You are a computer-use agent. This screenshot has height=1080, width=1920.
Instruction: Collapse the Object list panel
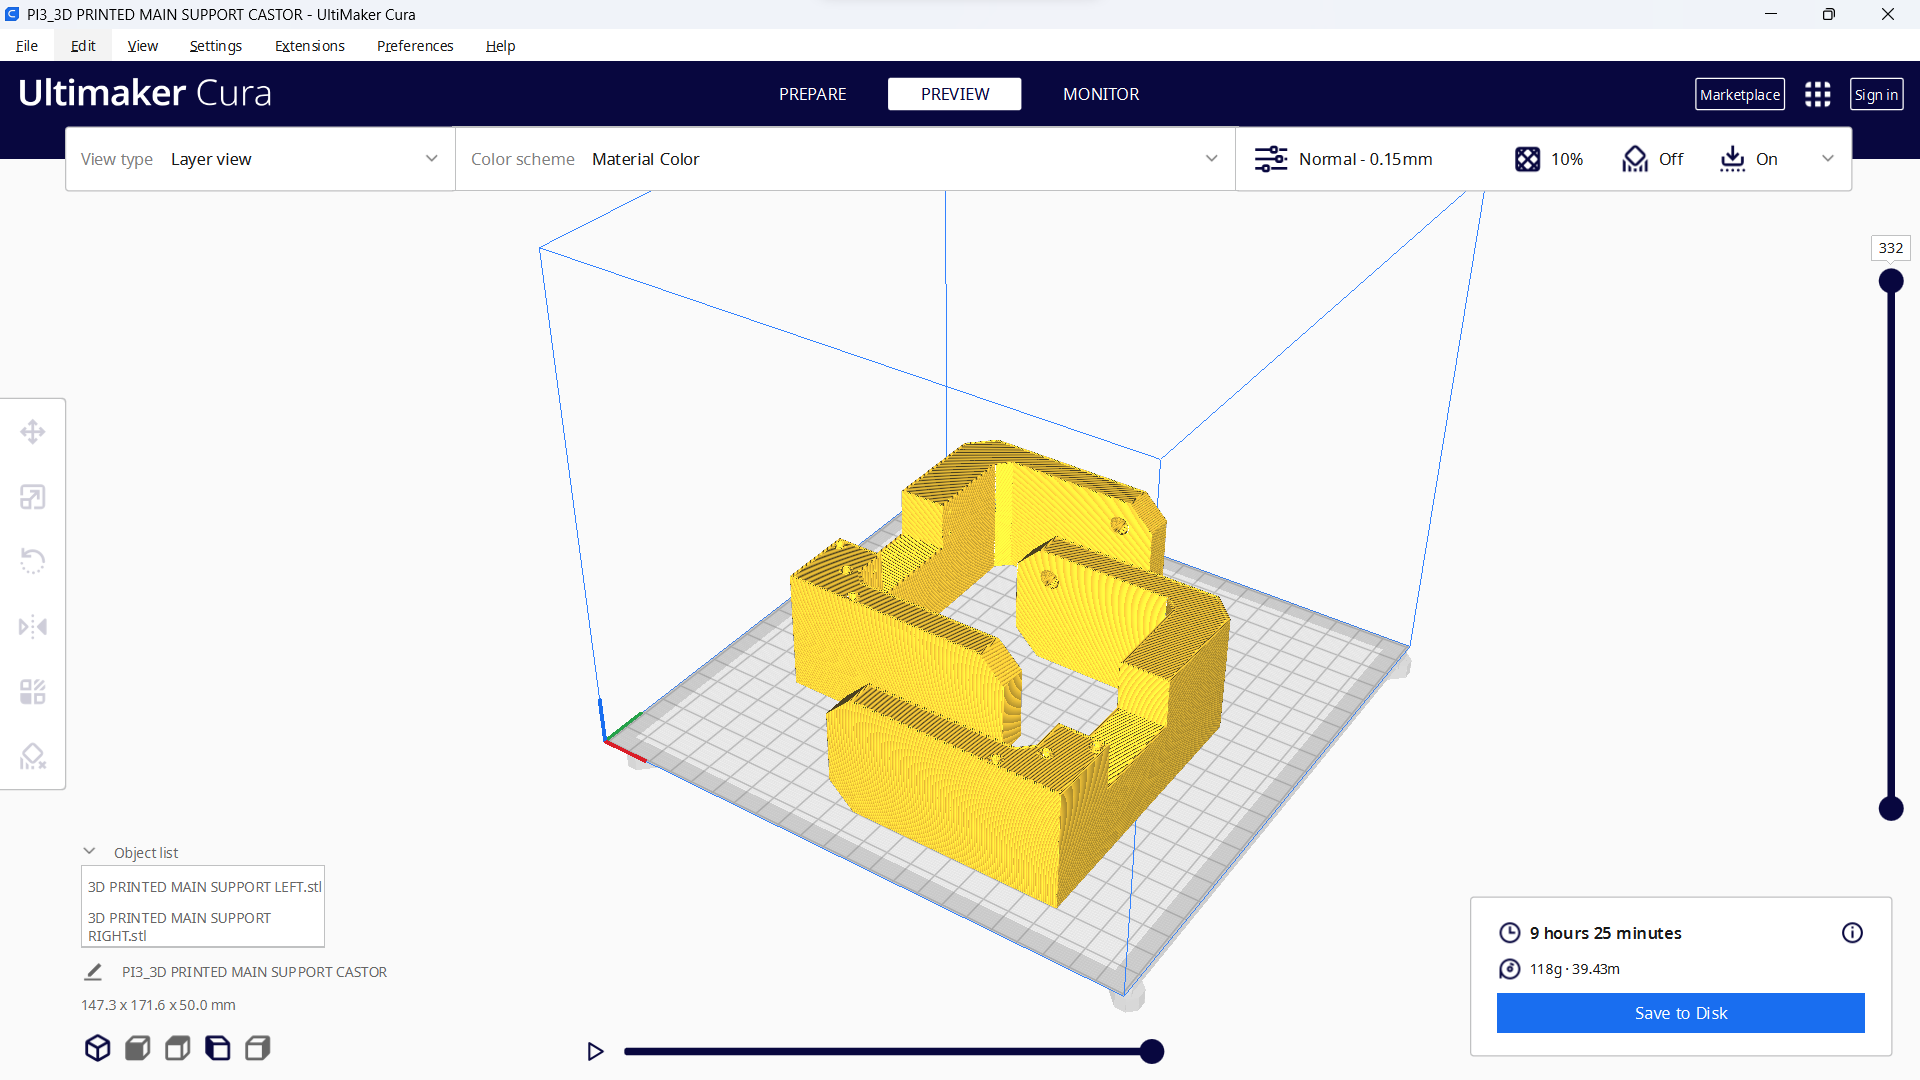pos(89,852)
